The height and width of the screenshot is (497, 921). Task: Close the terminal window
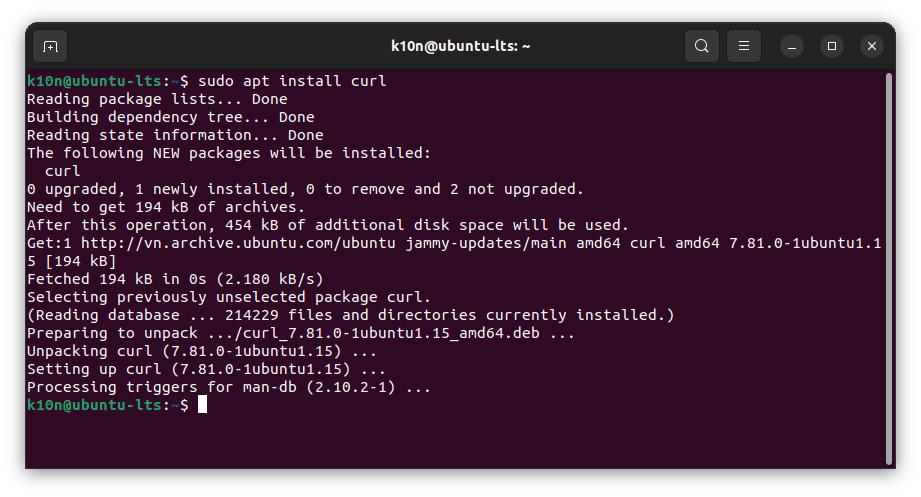tap(872, 46)
